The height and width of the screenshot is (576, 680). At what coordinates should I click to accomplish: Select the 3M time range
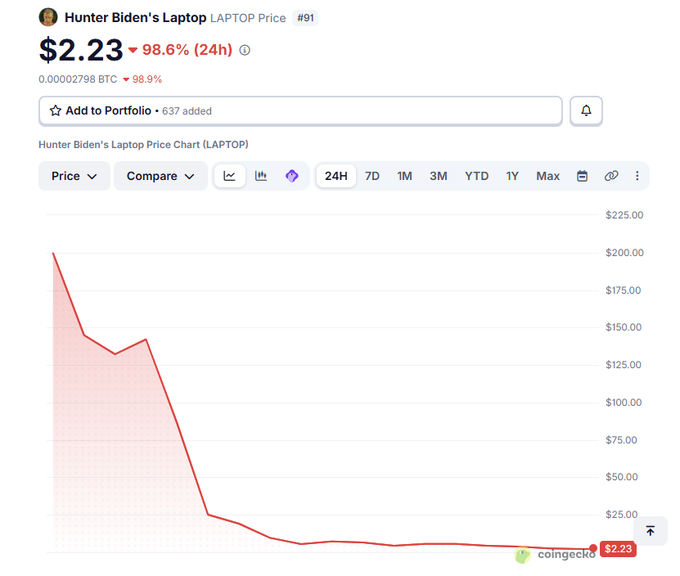pyautogui.click(x=438, y=176)
